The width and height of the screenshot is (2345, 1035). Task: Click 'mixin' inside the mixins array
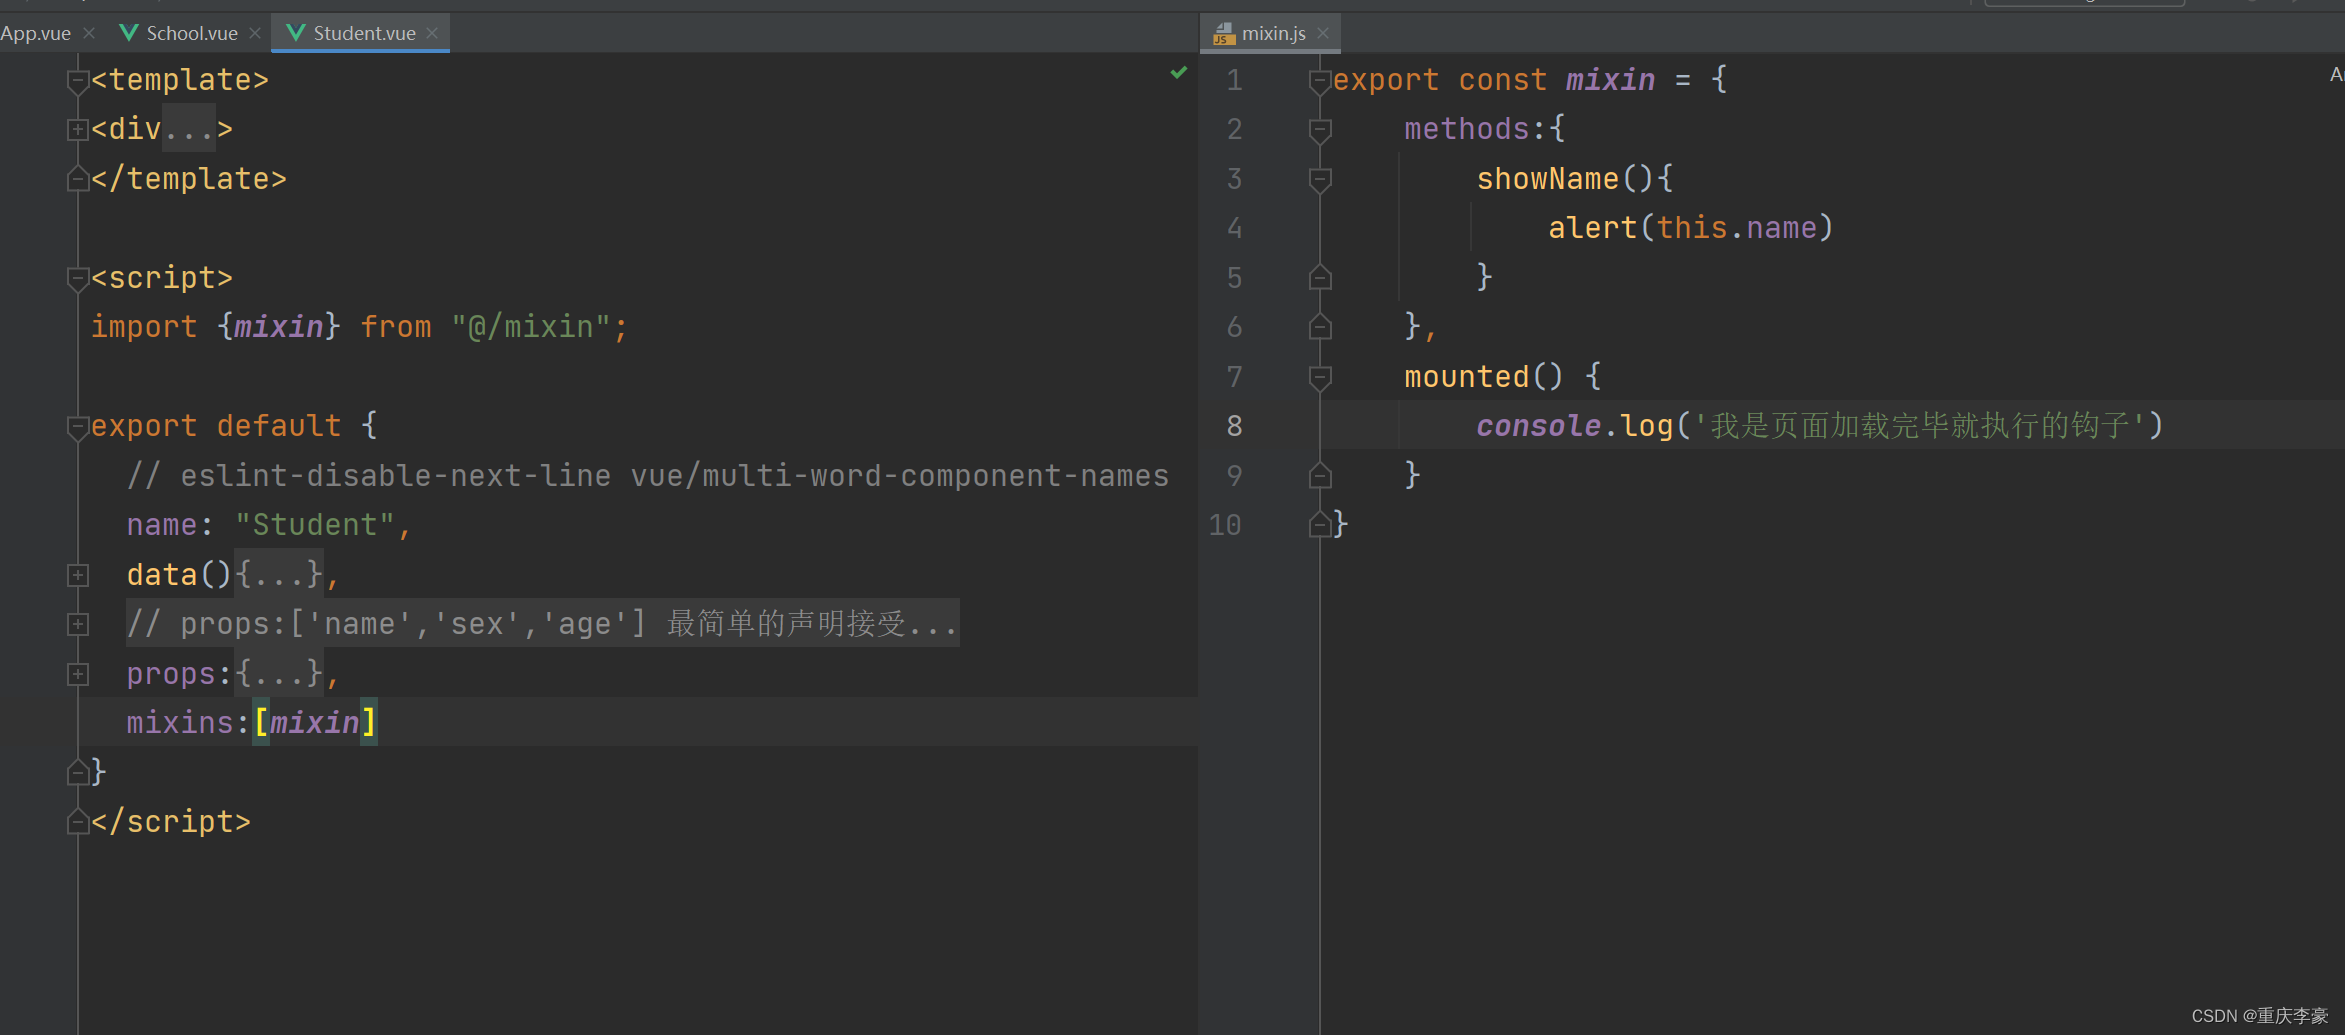(315, 722)
